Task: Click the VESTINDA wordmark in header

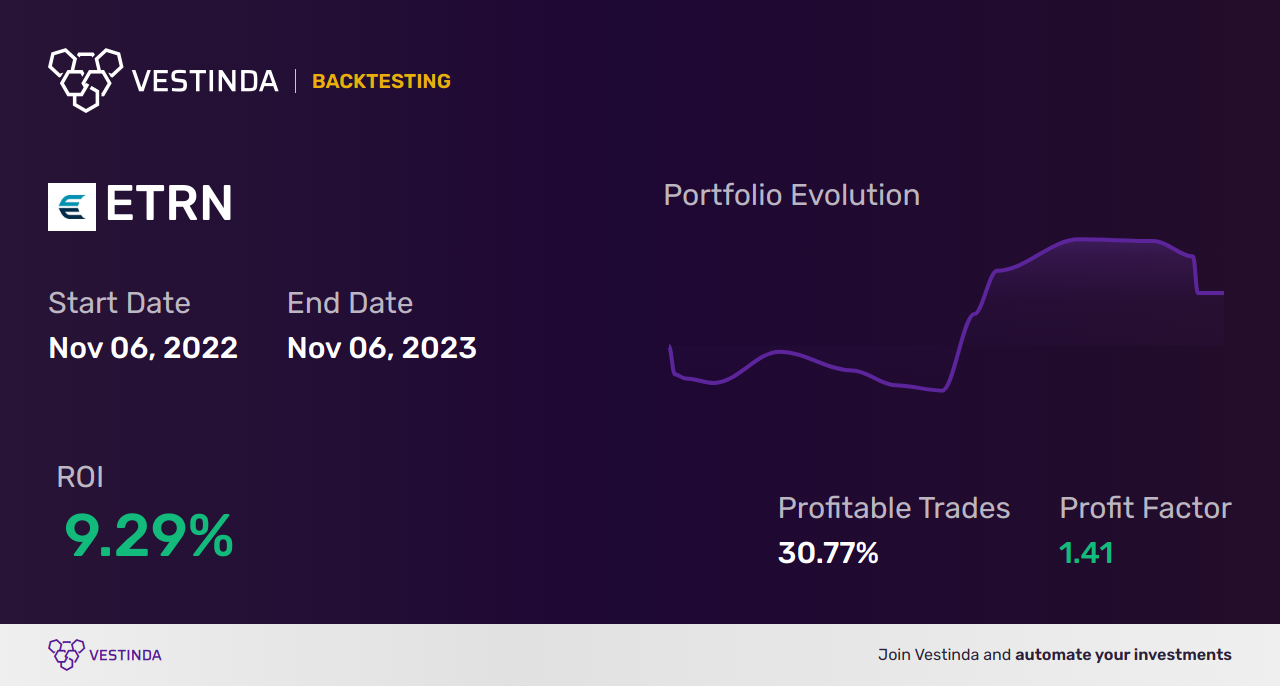Action: pyautogui.click(x=205, y=81)
